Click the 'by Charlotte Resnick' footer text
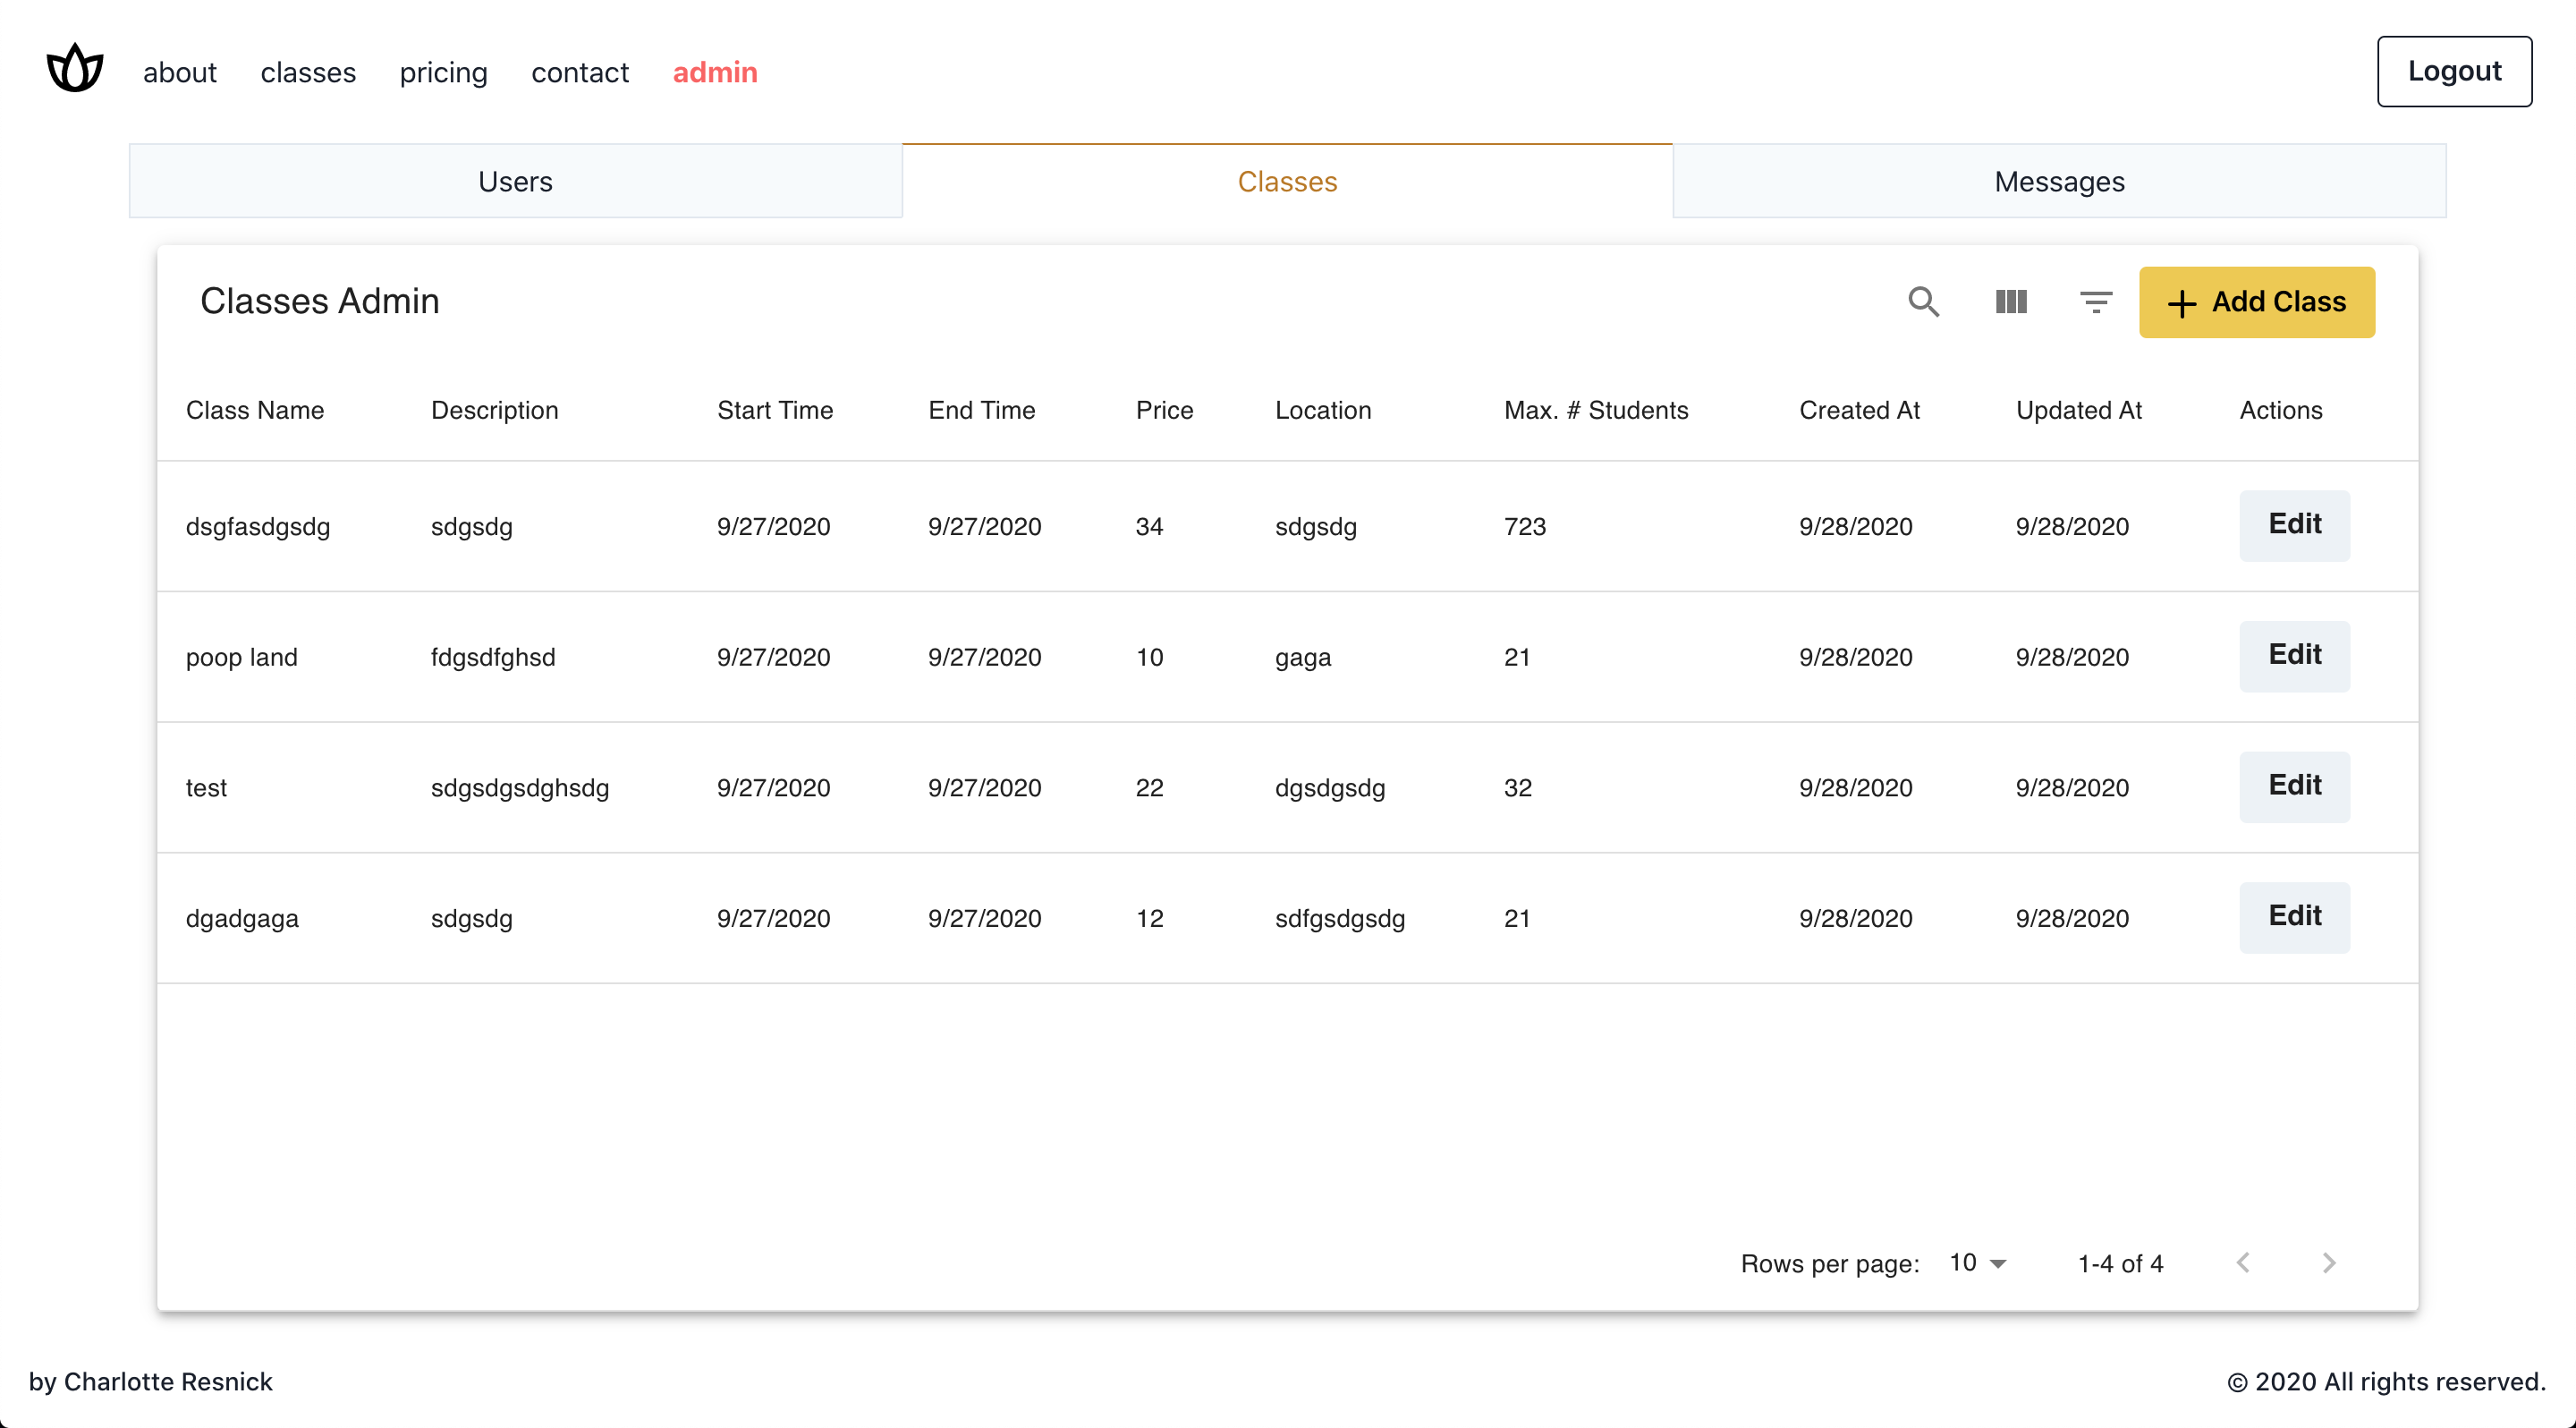Viewport: 2576px width, 1428px height. (150, 1381)
